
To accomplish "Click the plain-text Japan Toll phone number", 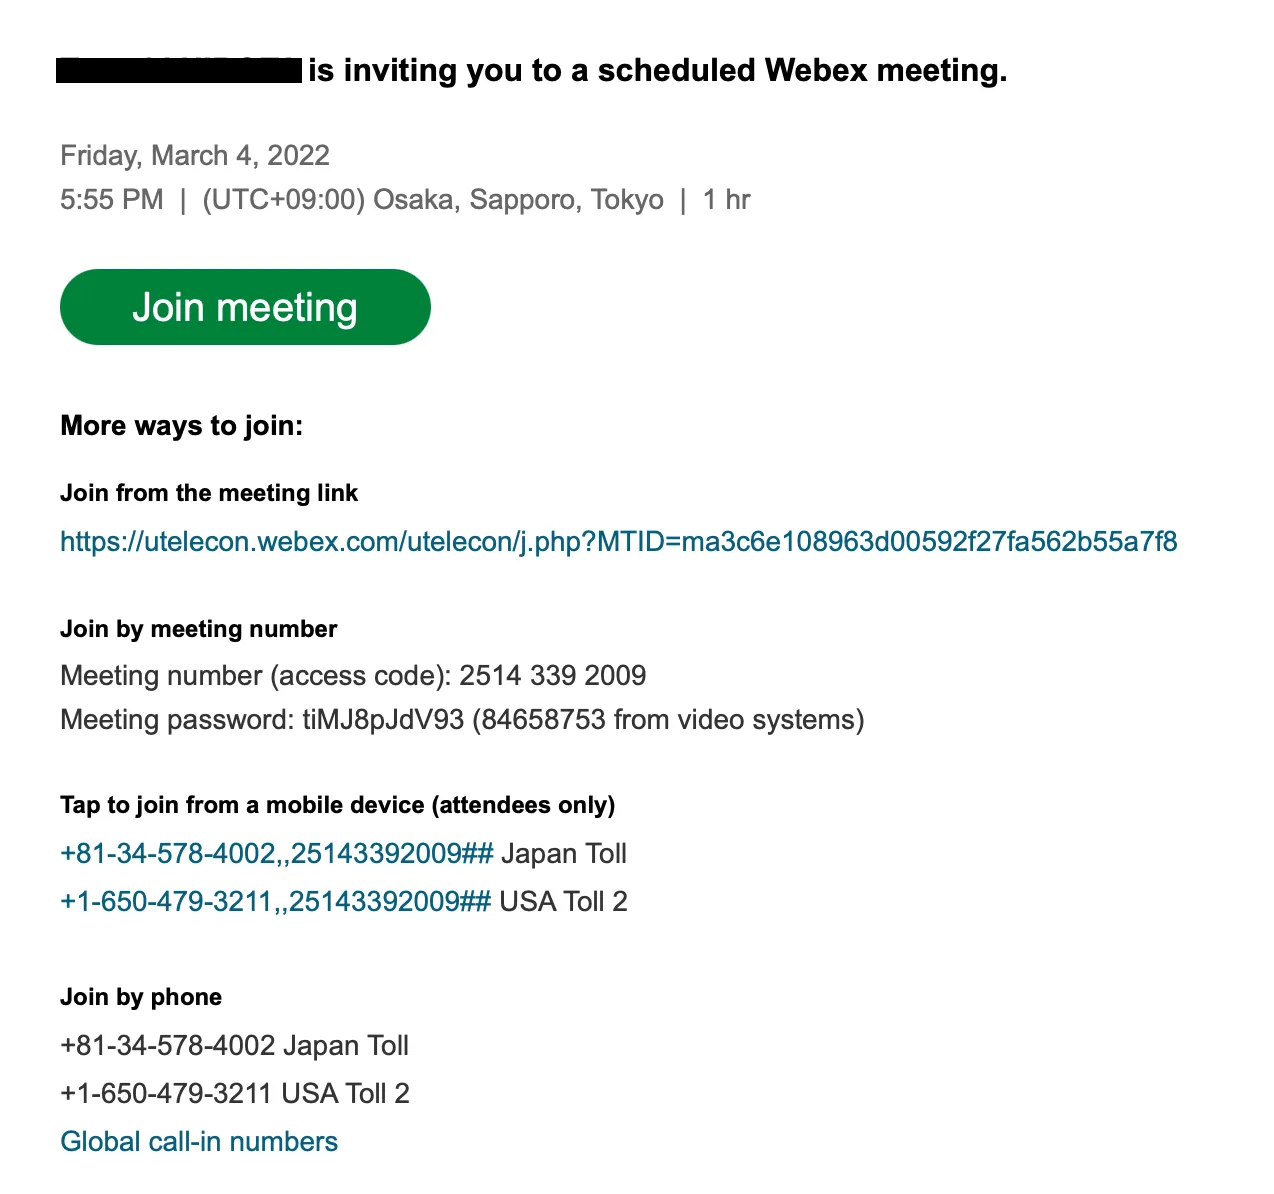I will pos(168,1046).
